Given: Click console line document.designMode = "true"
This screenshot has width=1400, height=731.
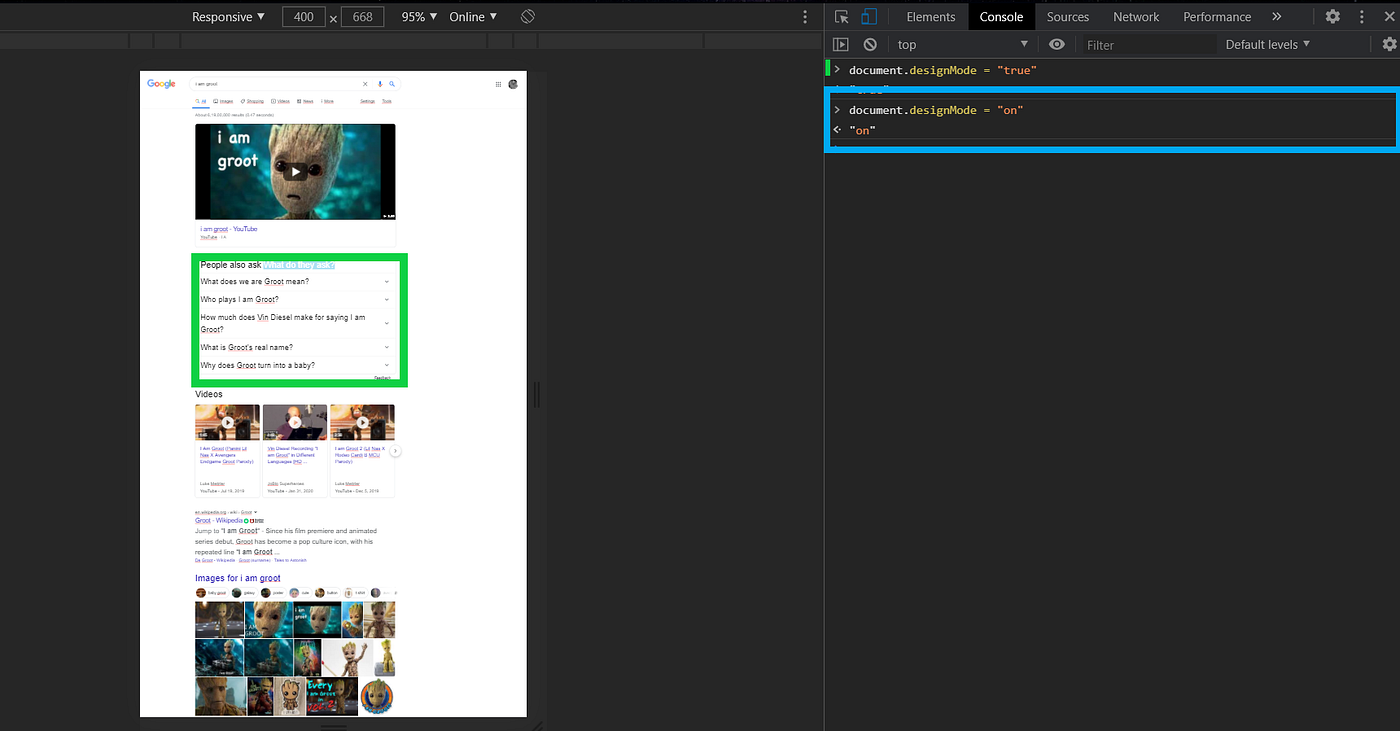Looking at the screenshot, I should (943, 70).
